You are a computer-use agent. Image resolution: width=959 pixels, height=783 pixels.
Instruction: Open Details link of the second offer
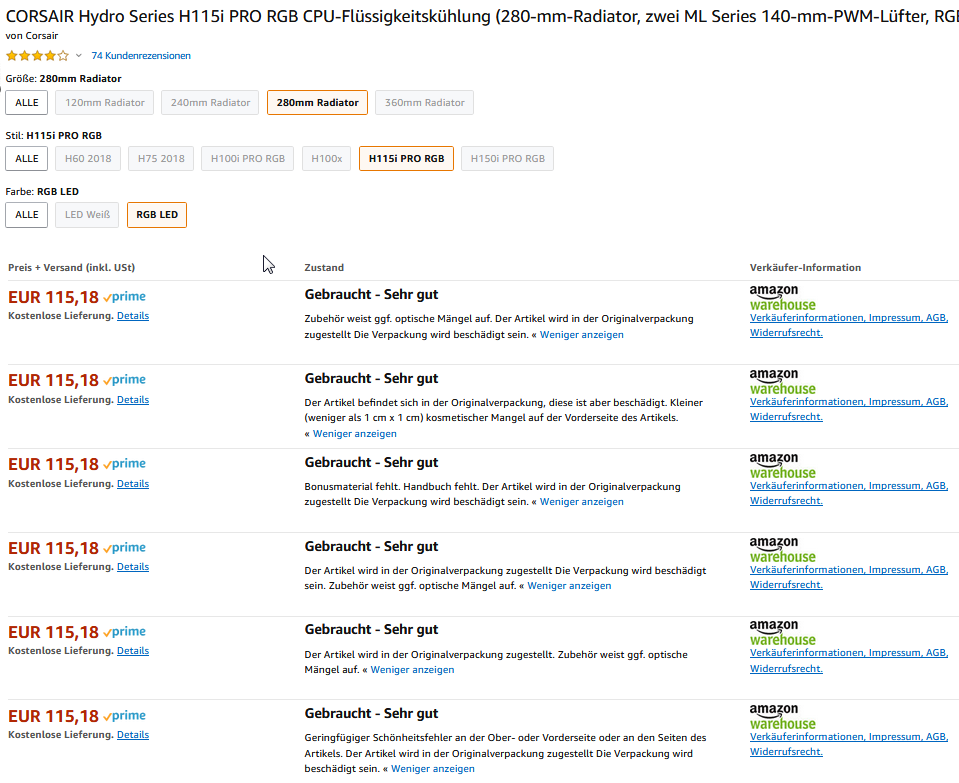point(133,399)
